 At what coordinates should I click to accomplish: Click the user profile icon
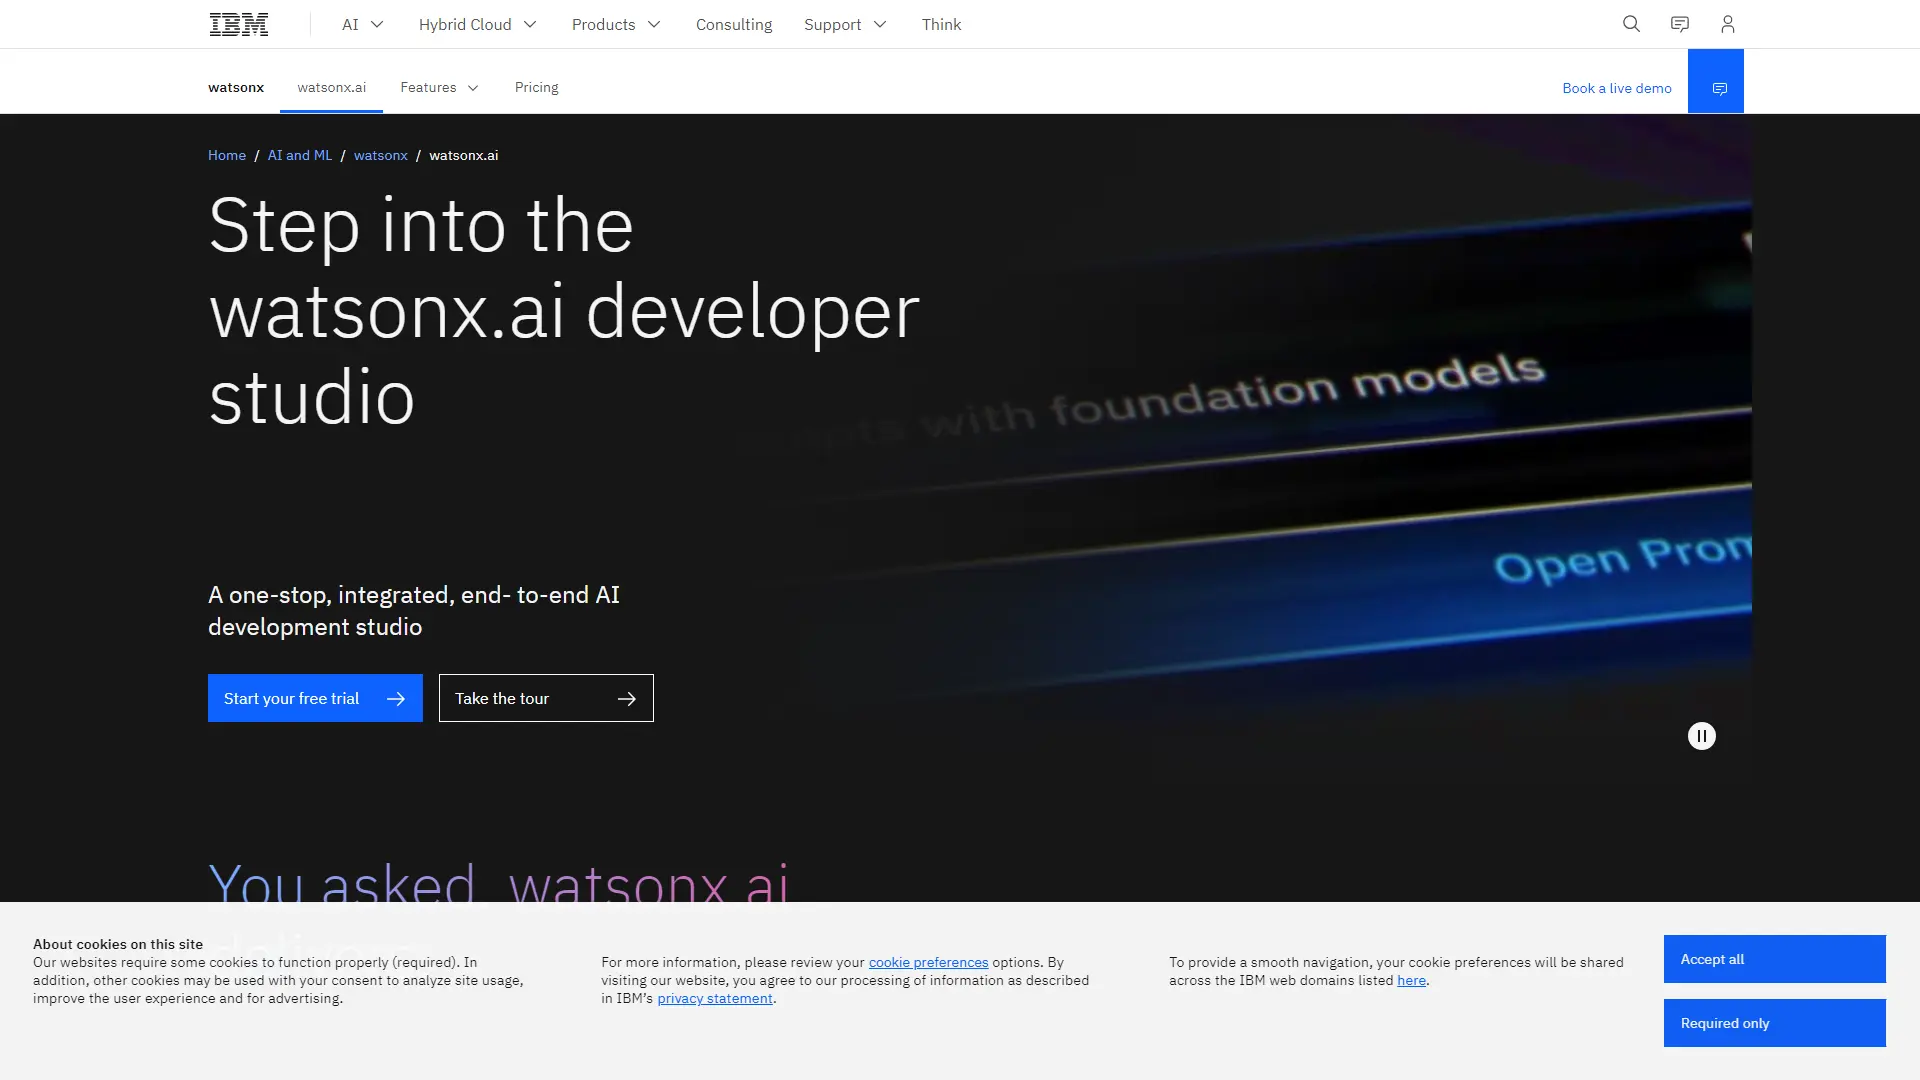(x=1727, y=24)
